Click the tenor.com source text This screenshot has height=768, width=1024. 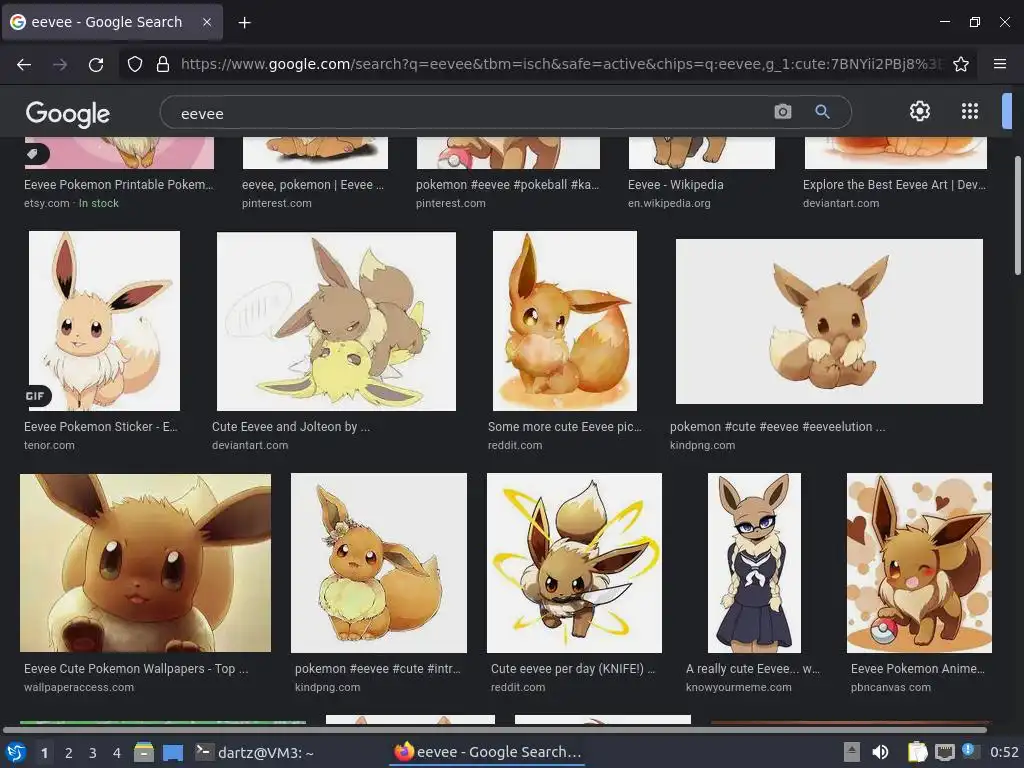click(x=49, y=445)
